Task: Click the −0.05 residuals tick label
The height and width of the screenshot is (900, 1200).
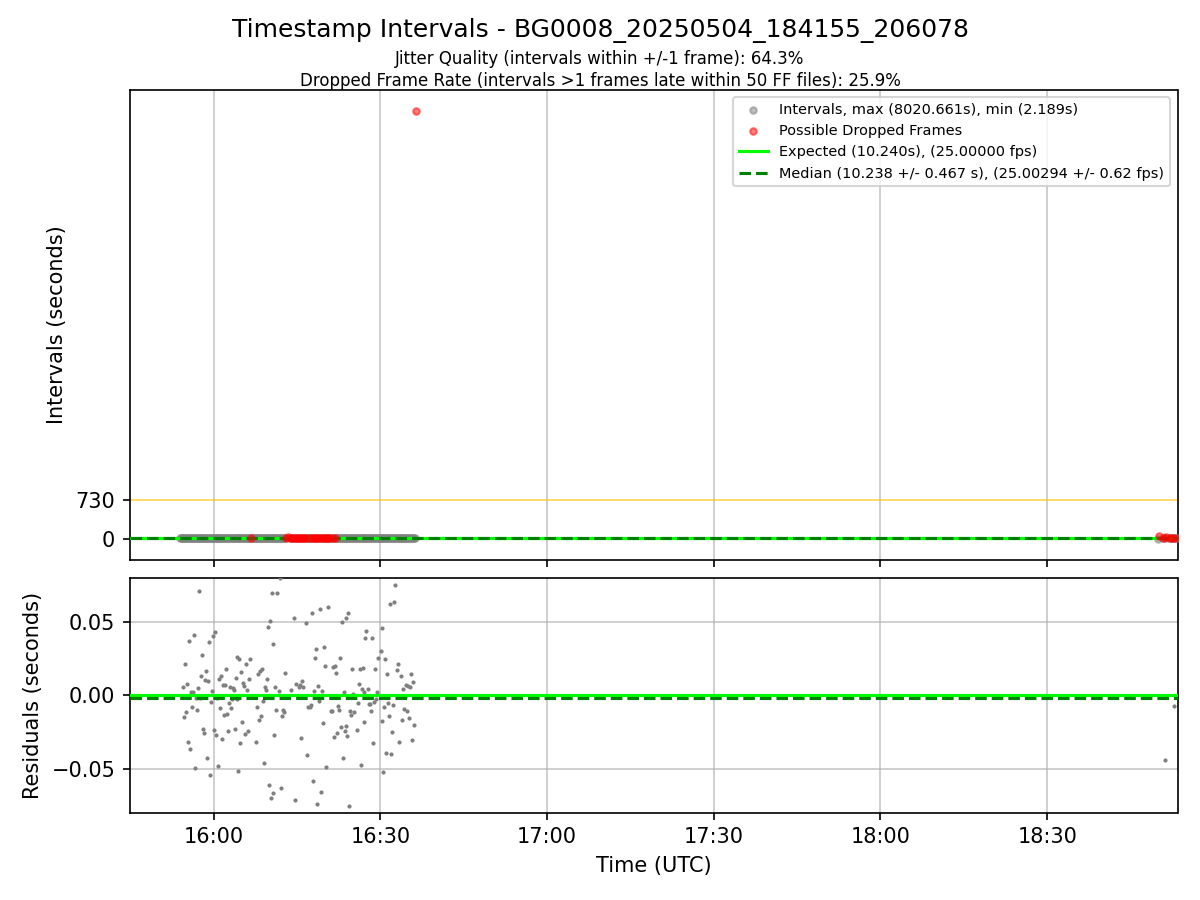Action: (x=84, y=769)
